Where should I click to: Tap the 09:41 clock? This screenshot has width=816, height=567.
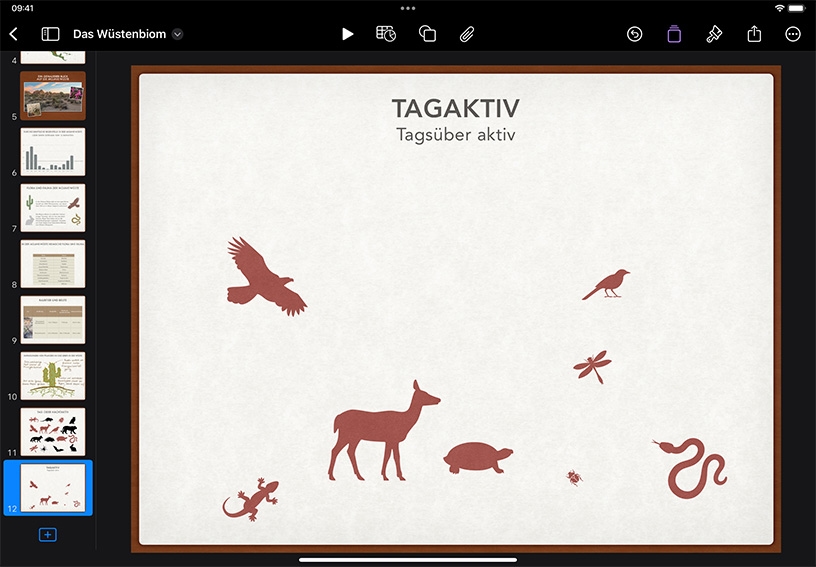(x=22, y=8)
